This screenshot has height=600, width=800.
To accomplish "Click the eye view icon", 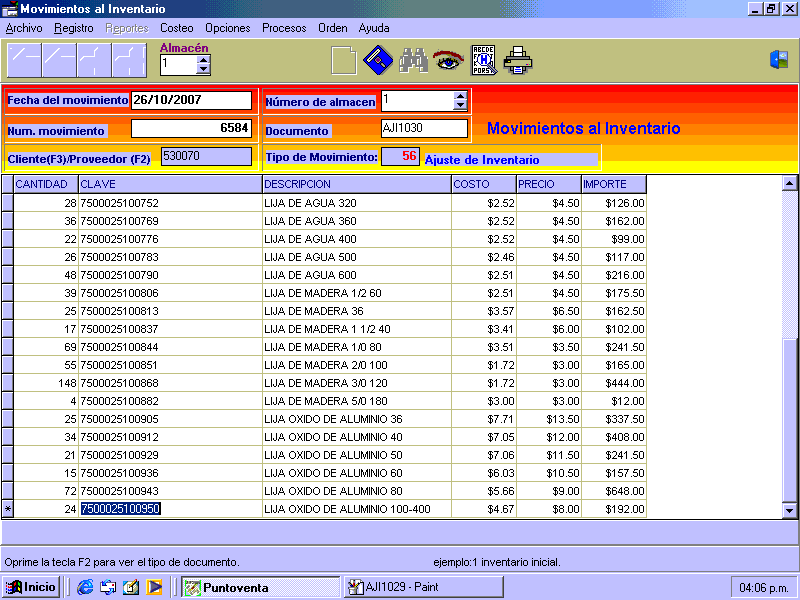I will 448,61.
